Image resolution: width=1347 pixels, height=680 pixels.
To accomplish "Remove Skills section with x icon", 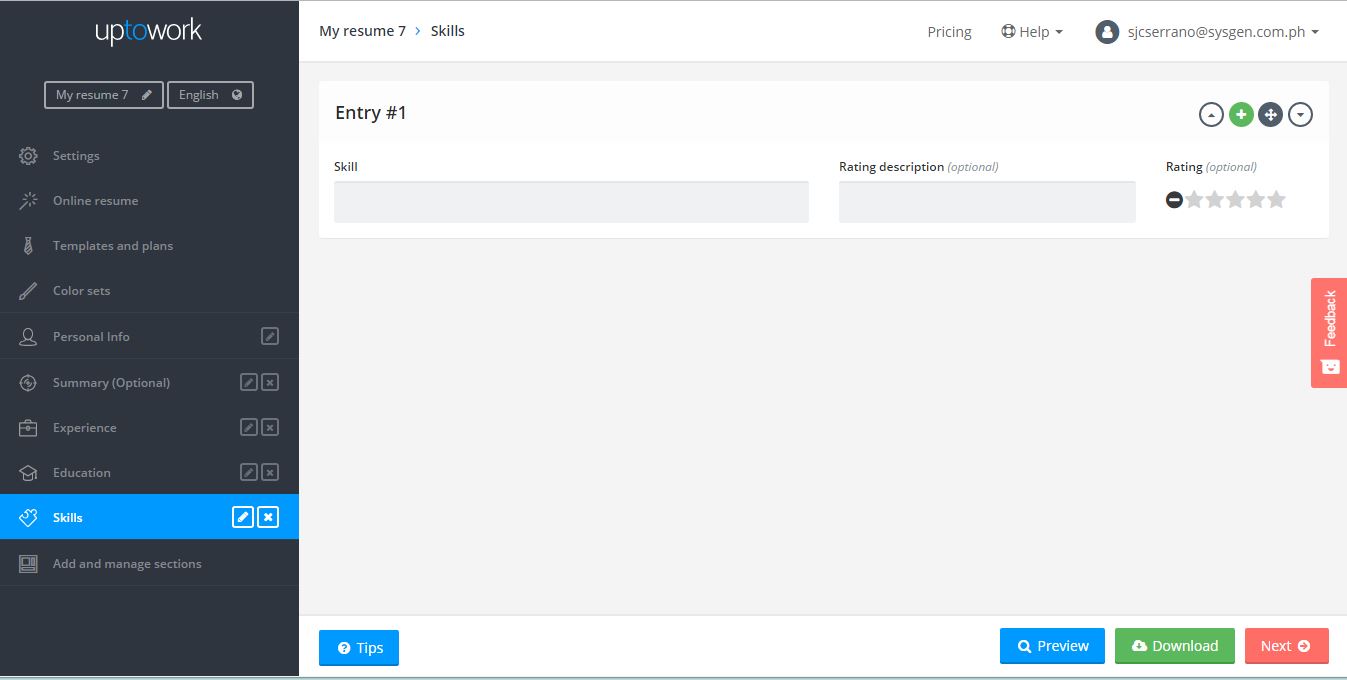I will pos(268,517).
